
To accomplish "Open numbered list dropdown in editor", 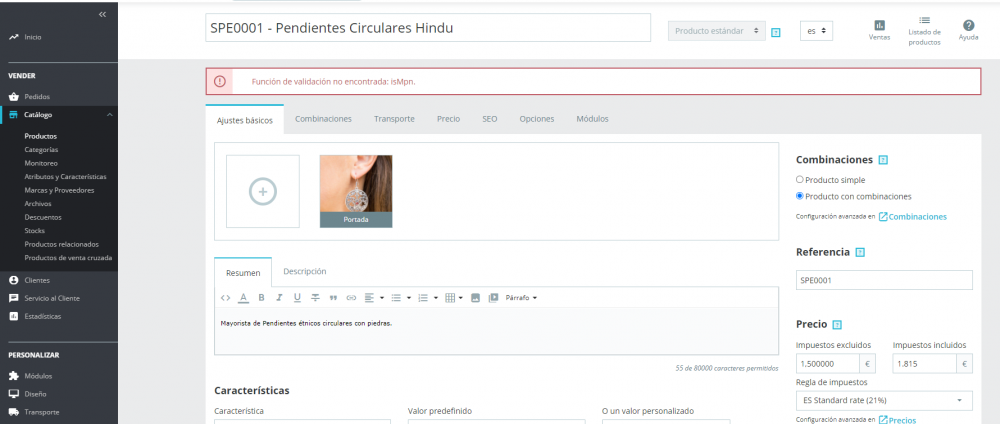I will pyautogui.click(x=427, y=298).
